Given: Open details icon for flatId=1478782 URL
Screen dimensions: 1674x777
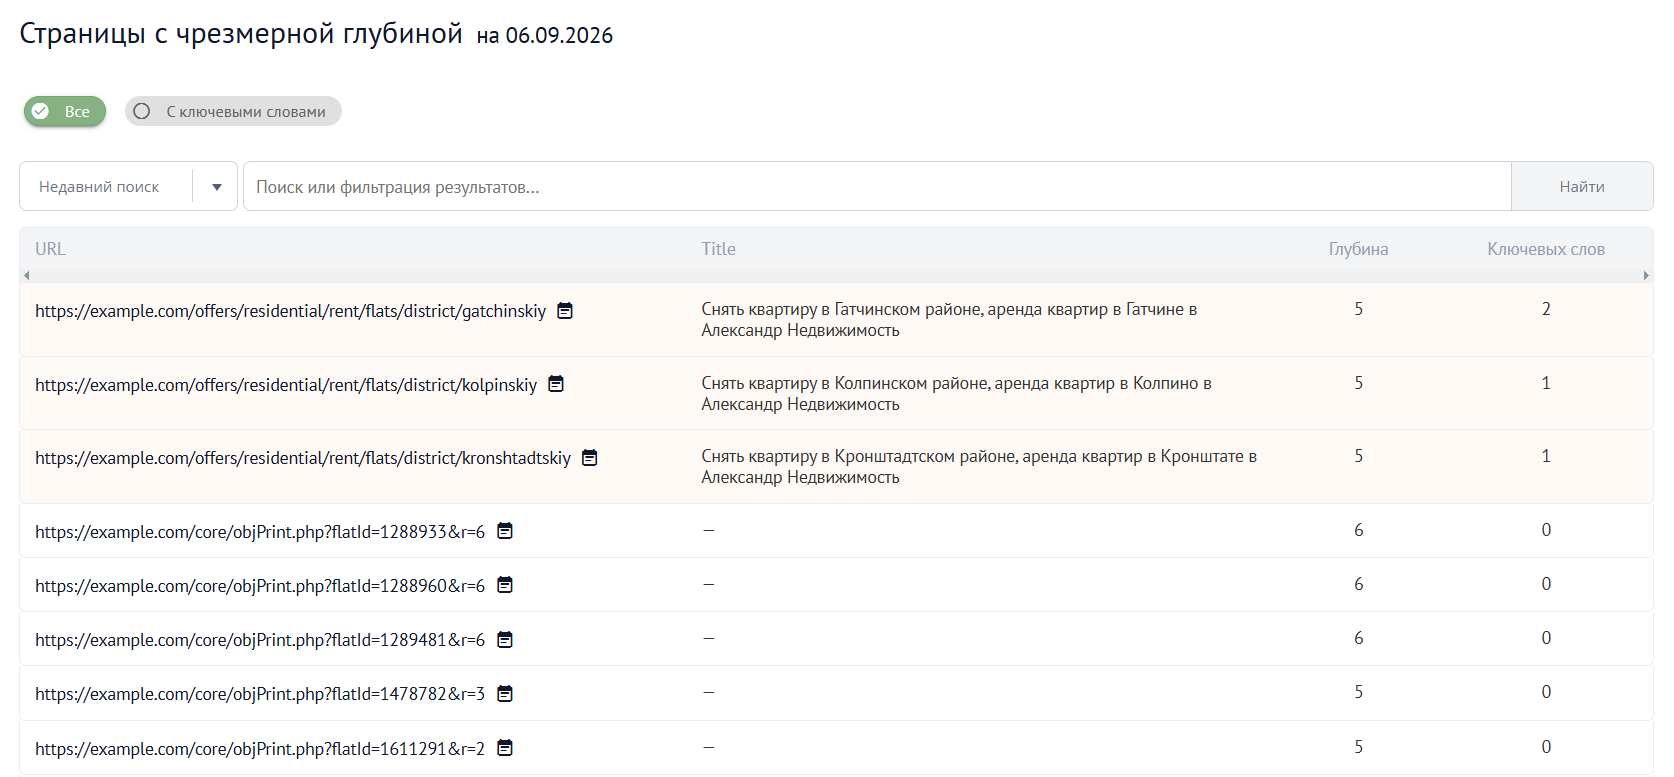Looking at the screenshot, I should click(505, 694).
